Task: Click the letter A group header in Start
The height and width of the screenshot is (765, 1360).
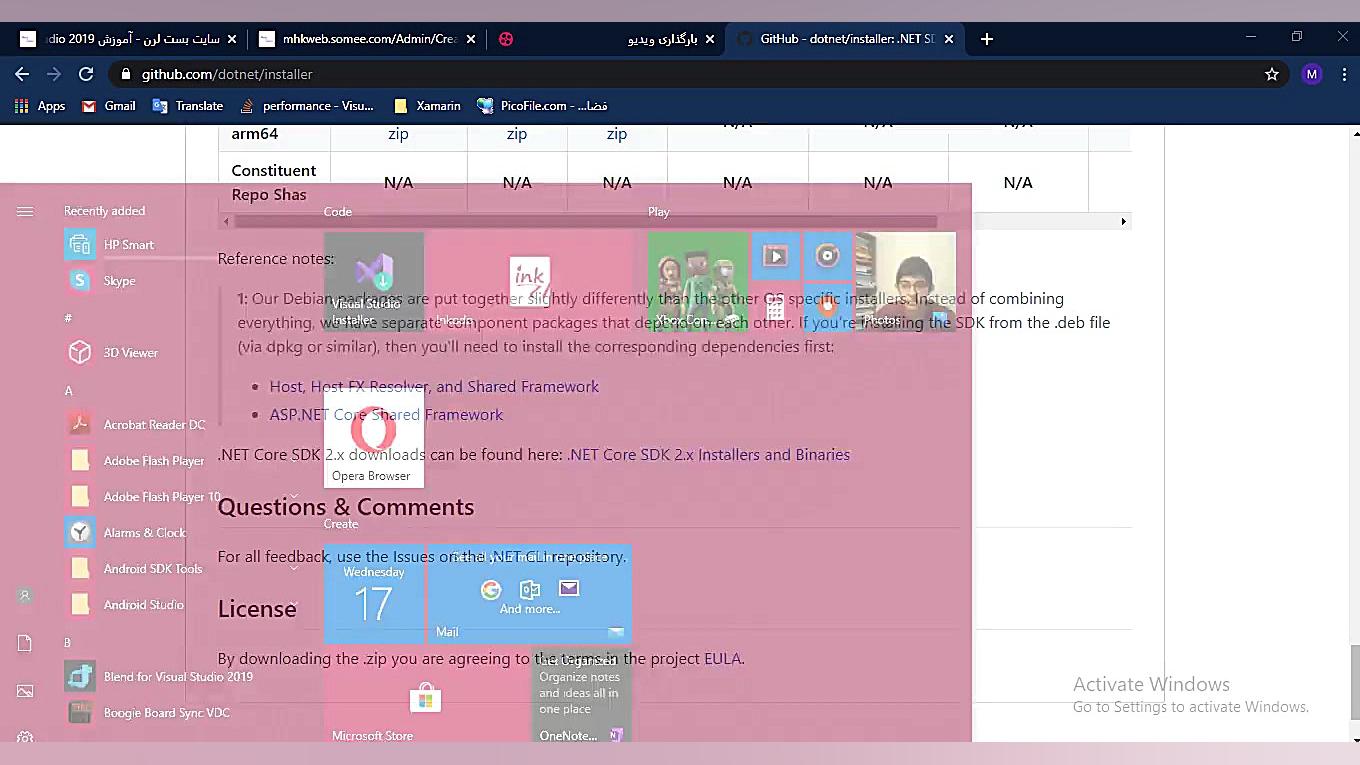Action: 68,390
